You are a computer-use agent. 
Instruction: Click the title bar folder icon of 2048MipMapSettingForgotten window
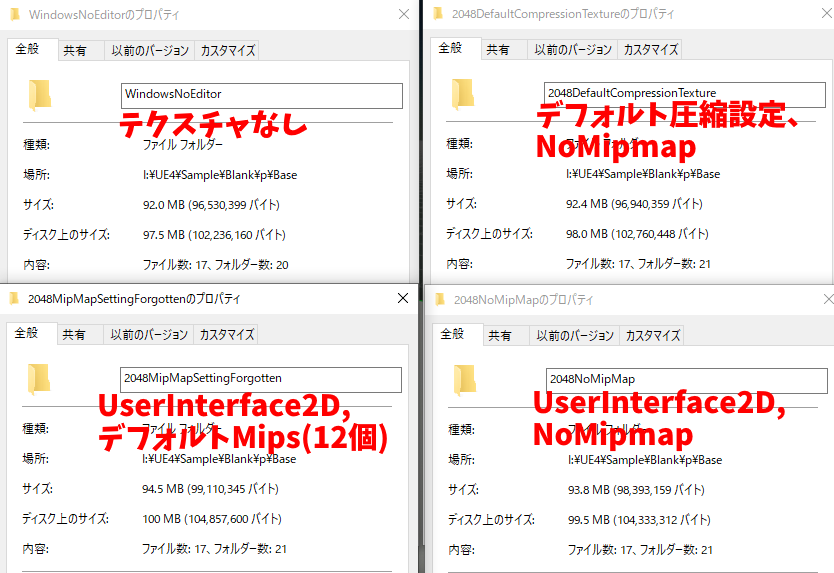(x=14, y=298)
